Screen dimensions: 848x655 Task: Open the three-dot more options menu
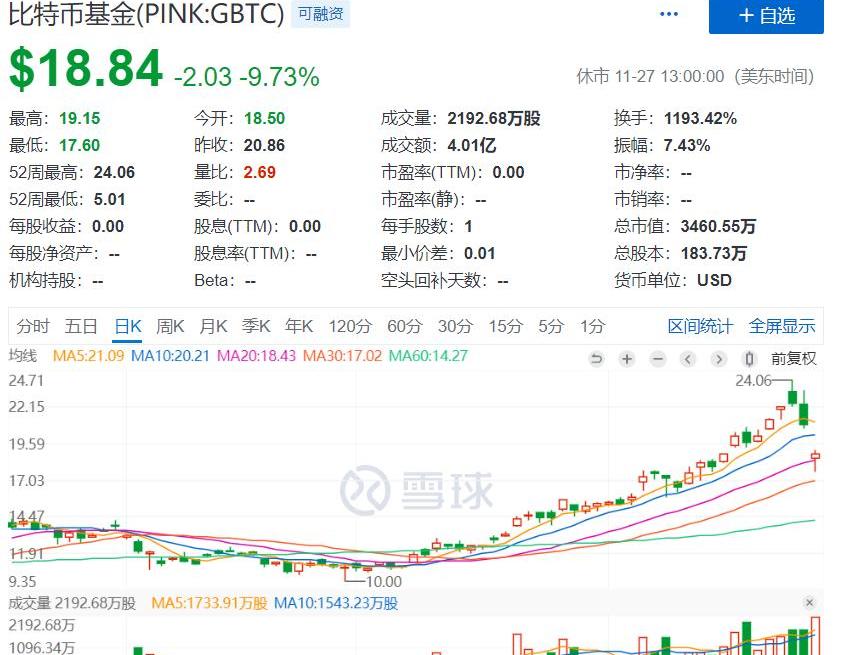click(x=669, y=15)
